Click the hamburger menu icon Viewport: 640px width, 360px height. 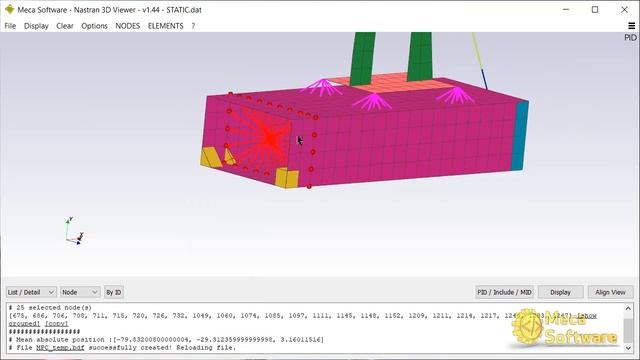(631, 26)
